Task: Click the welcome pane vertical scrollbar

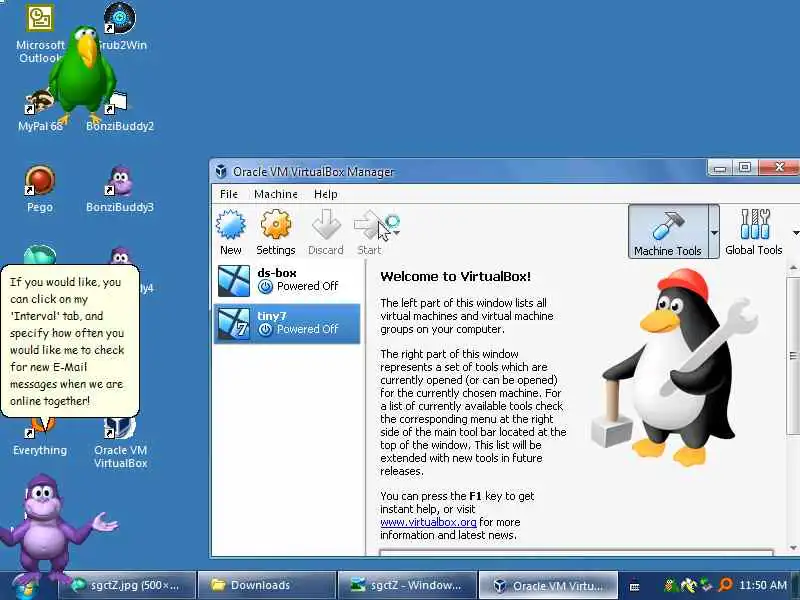Action: [793, 356]
